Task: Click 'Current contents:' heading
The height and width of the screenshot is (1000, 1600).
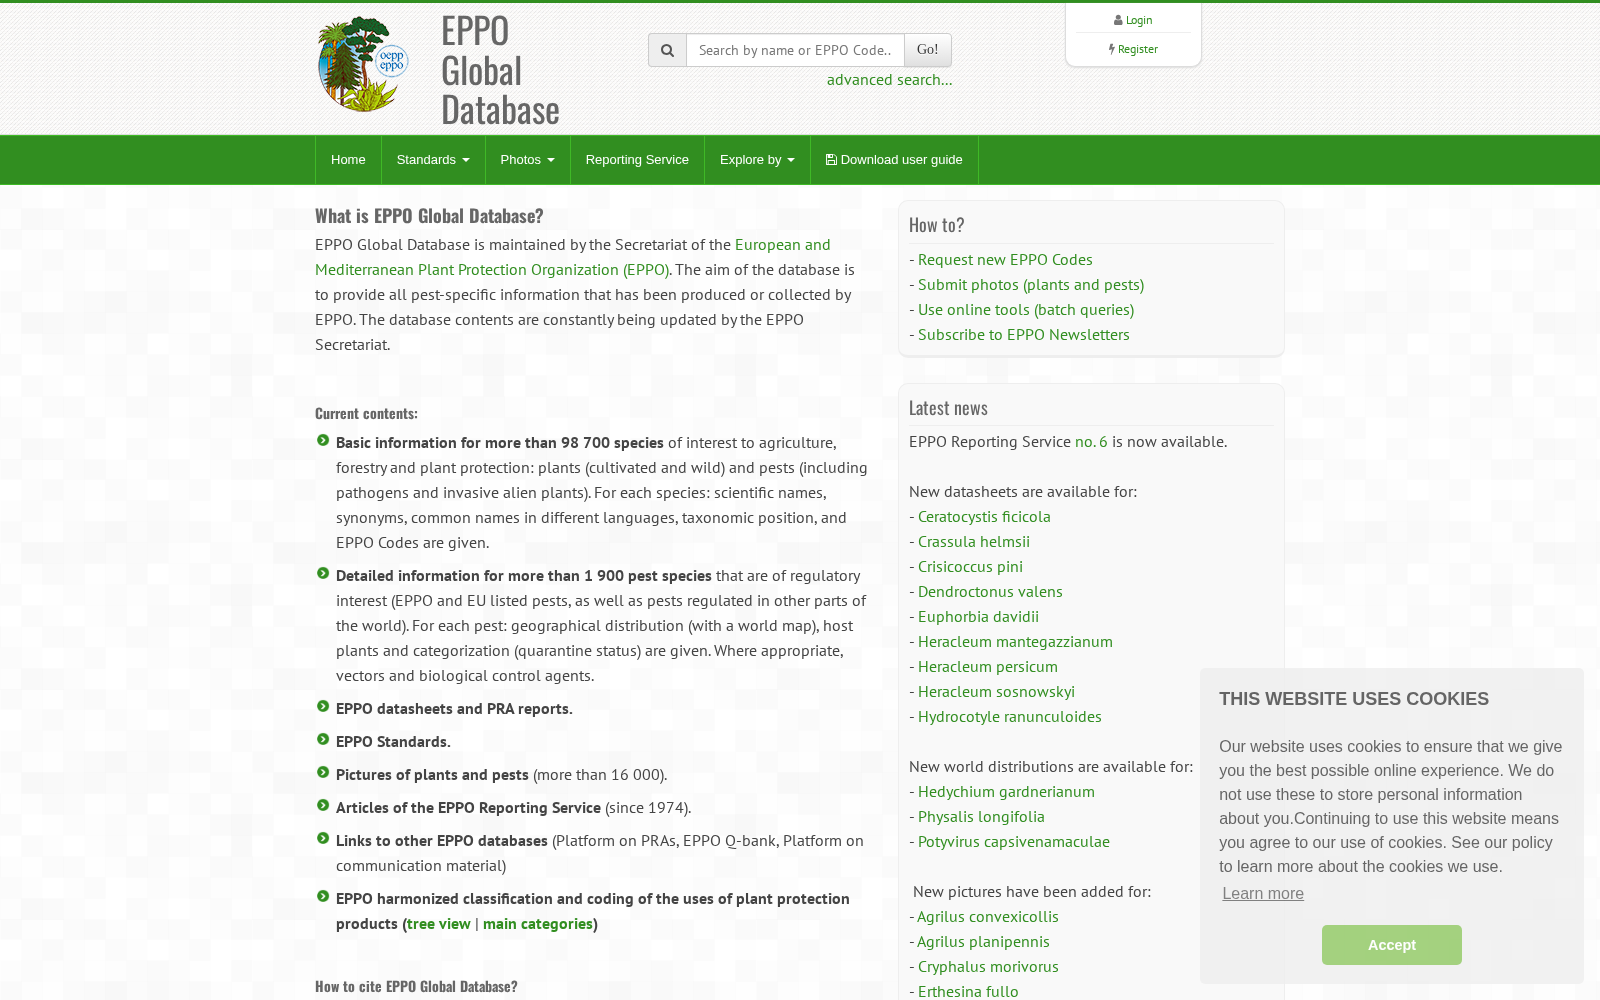Action: pos(366,413)
